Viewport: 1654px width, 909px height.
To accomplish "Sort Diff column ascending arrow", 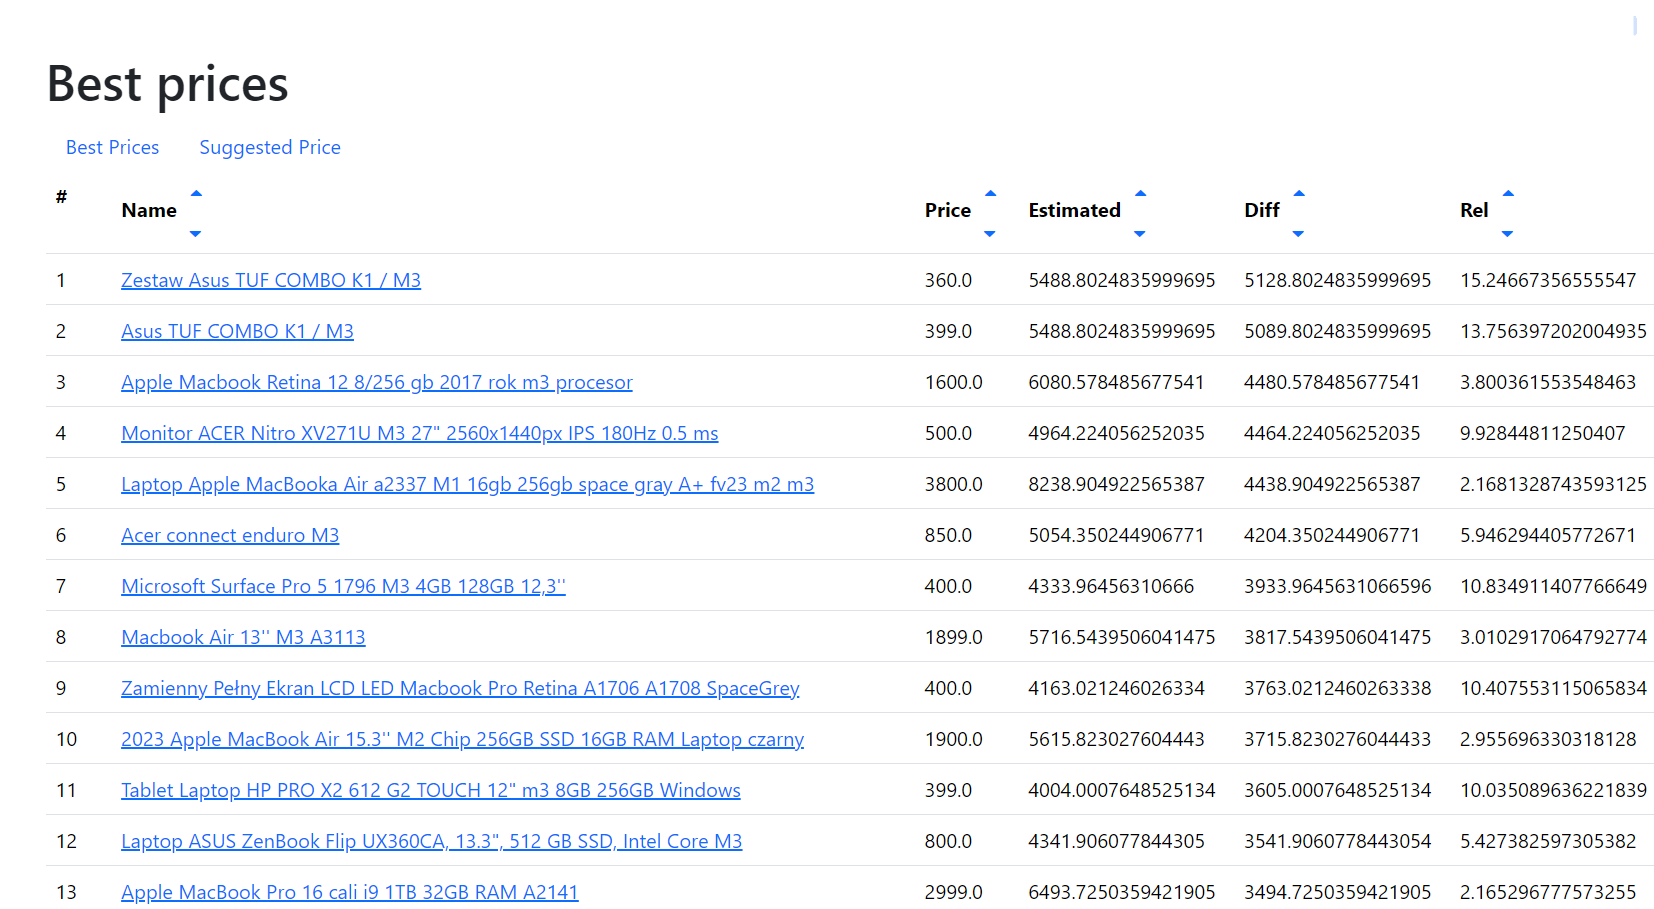I will point(1299,194).
